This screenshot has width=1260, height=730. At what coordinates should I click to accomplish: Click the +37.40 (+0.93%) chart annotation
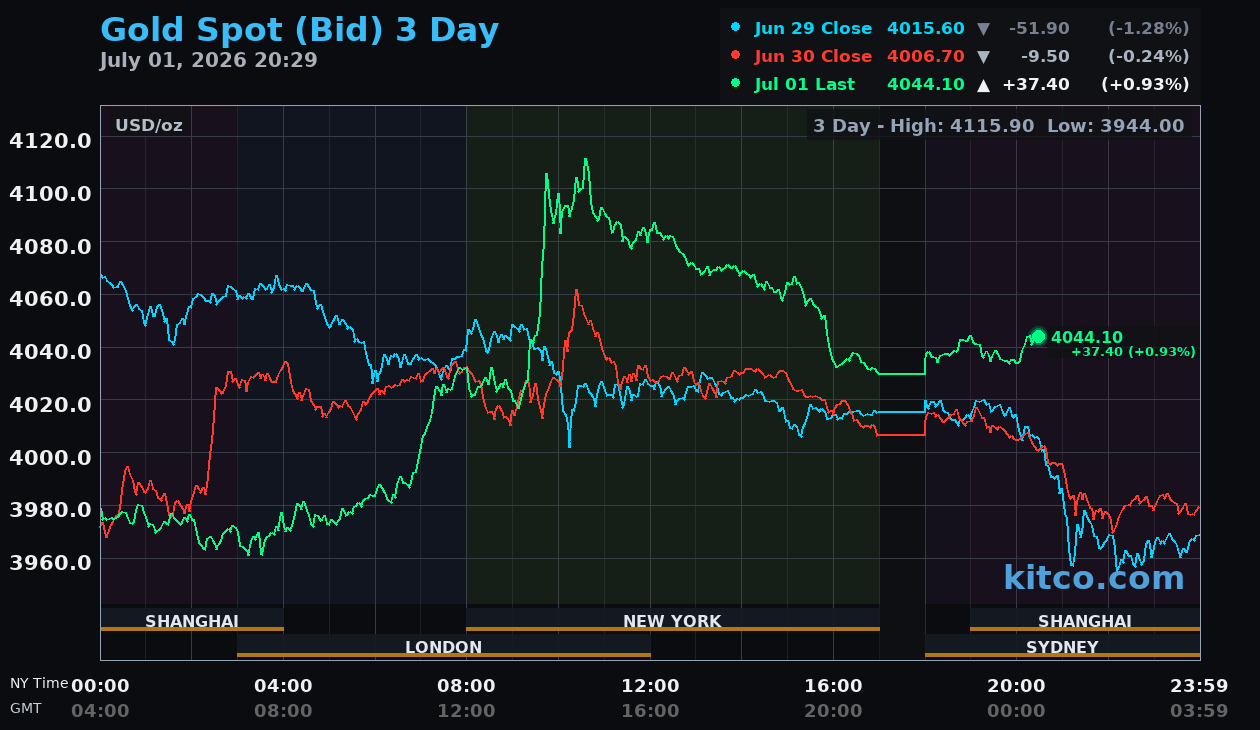pyautogui.click(x=1133, y=352)
